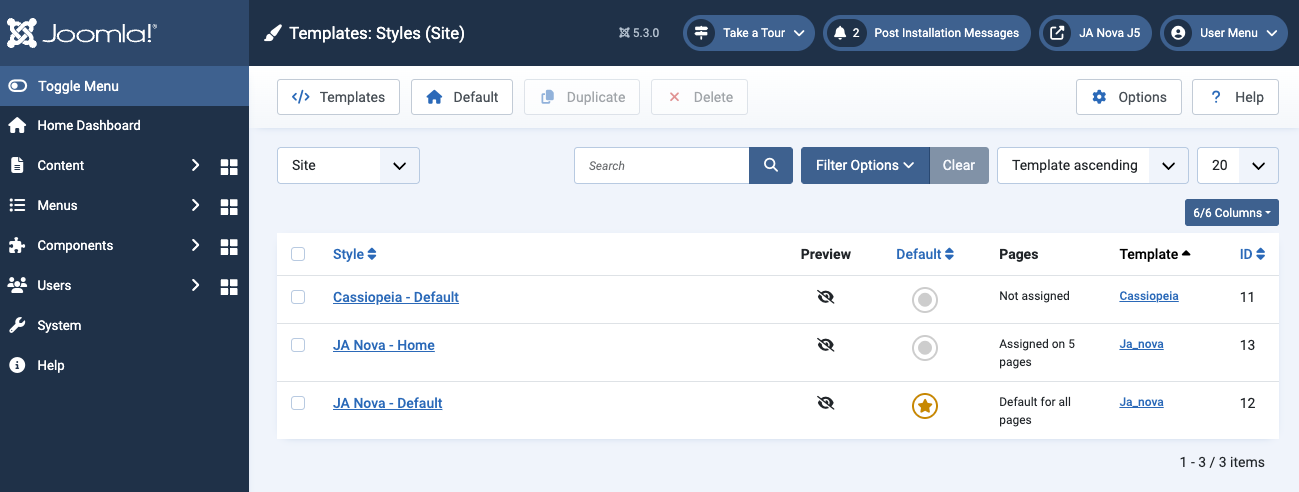The height and width of the screenshot is (492, 1299).
Task: Click the magnifier search button
Action: coord(771,166)
